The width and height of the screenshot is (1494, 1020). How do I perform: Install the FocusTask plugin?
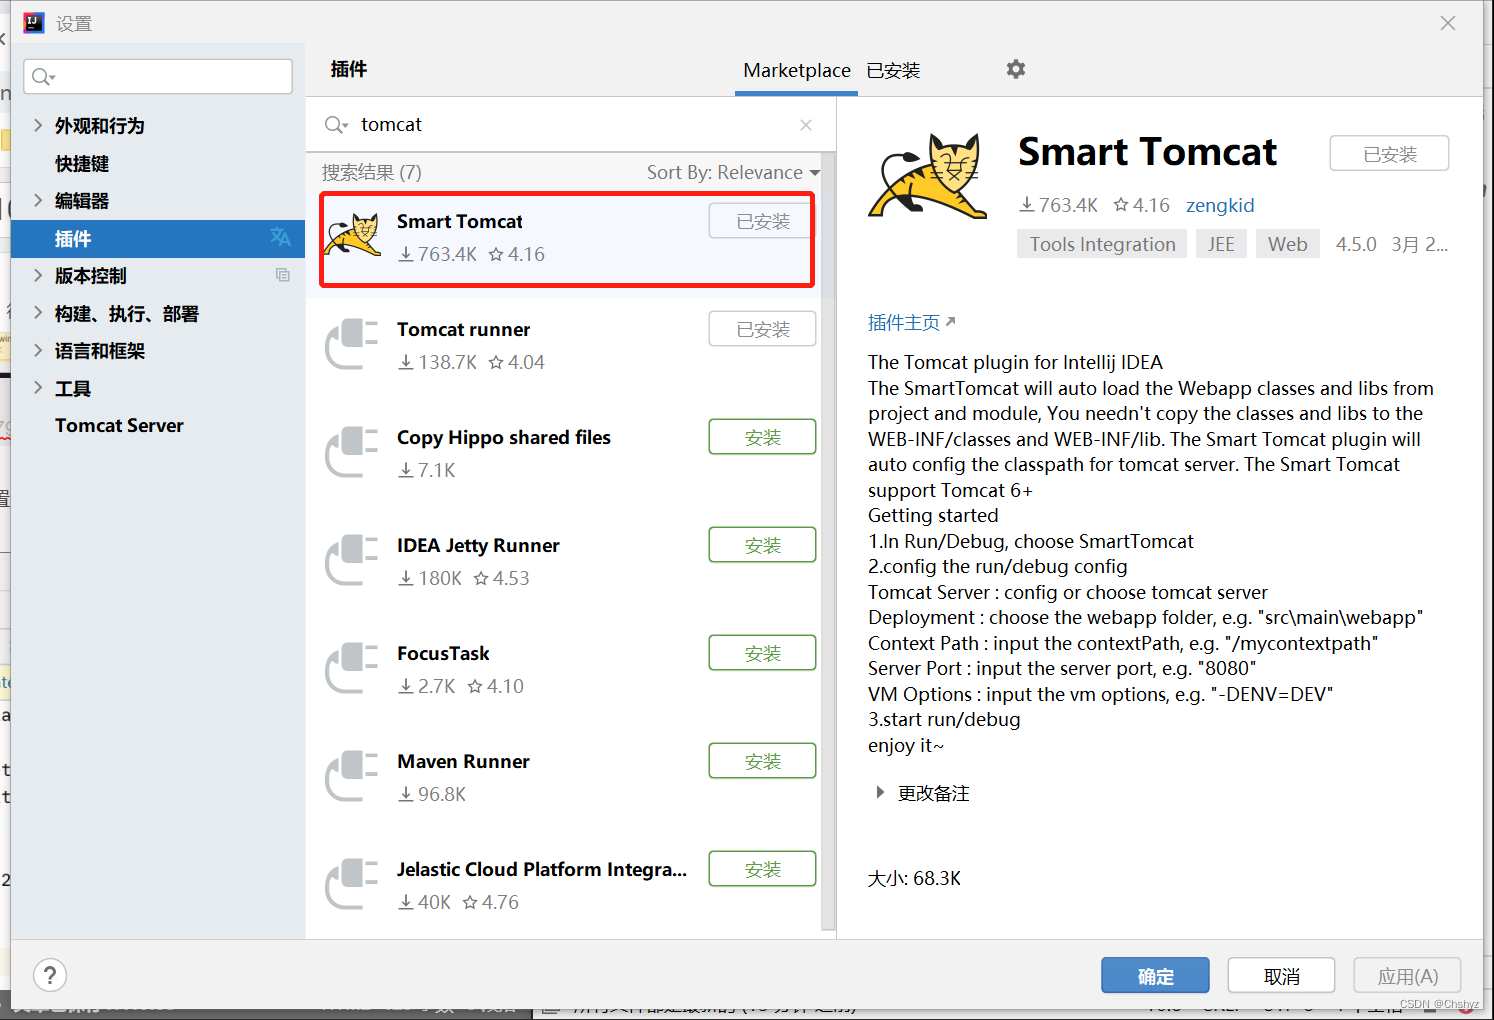(x=762, y=653)
